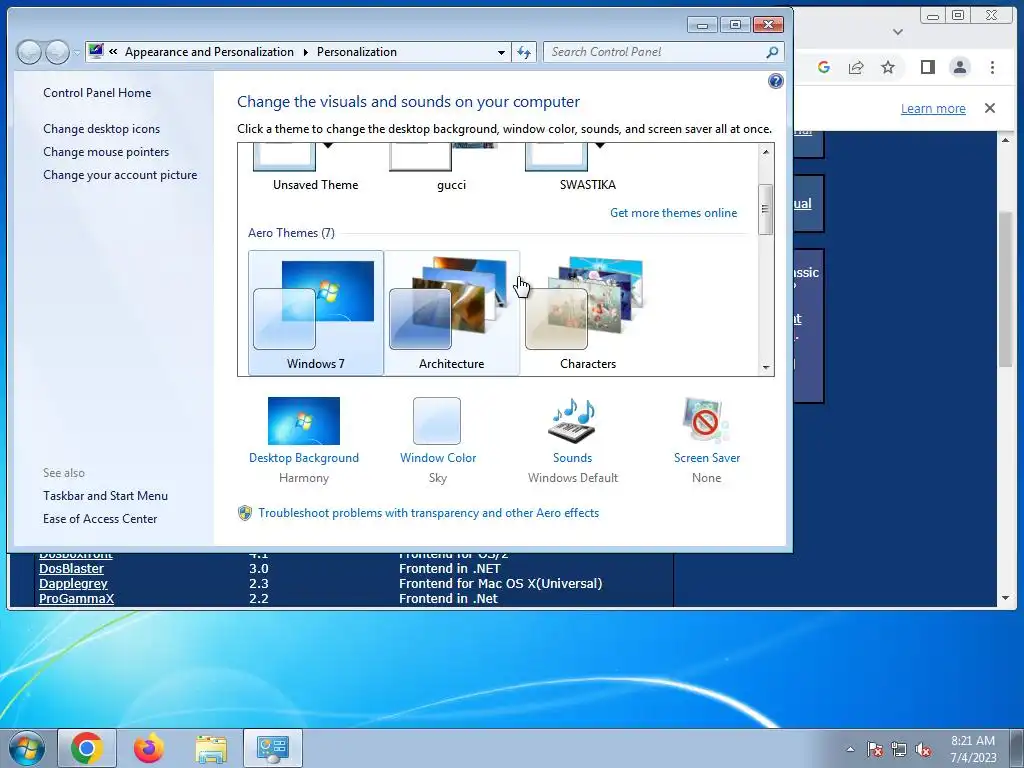Open Desktop Background settings icon
This screenshot has height=768, width=1024.
tap(304, 421)
